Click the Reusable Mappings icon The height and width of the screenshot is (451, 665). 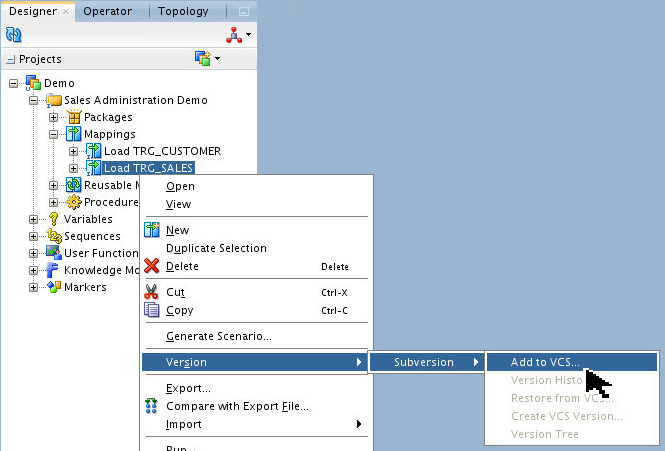click(73, 185)
